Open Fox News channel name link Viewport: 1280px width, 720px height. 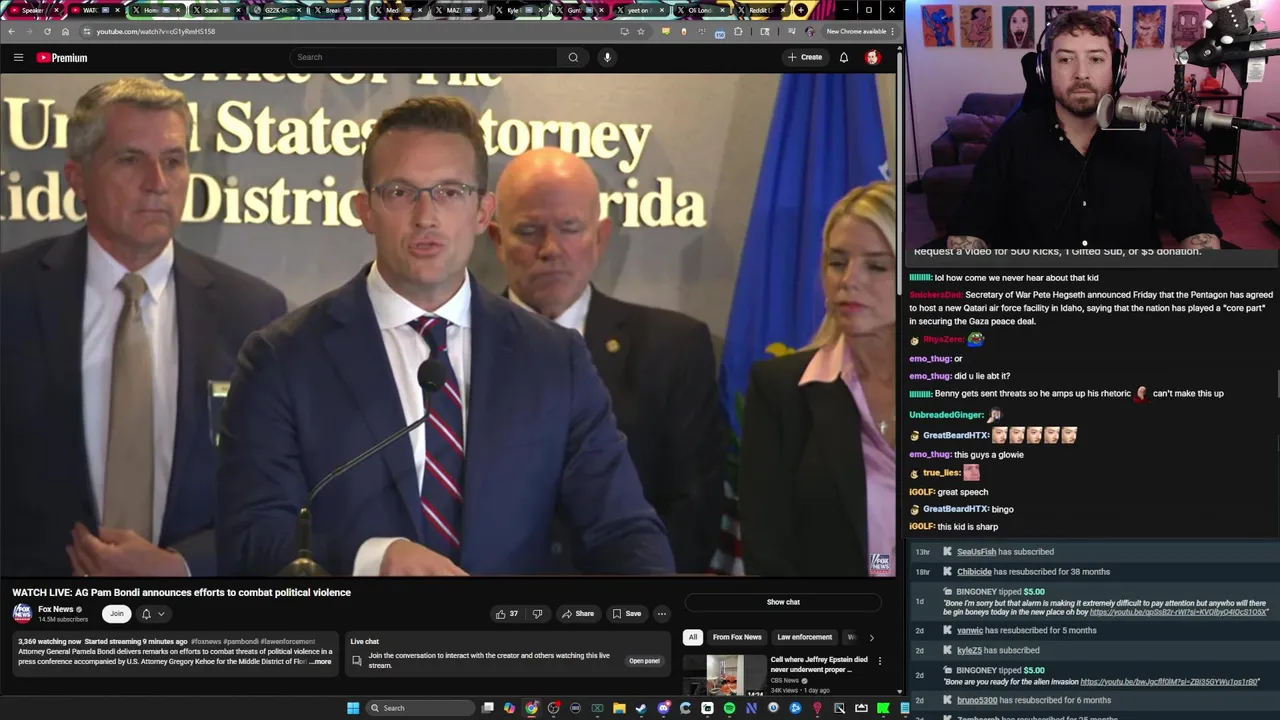point(56,609)
